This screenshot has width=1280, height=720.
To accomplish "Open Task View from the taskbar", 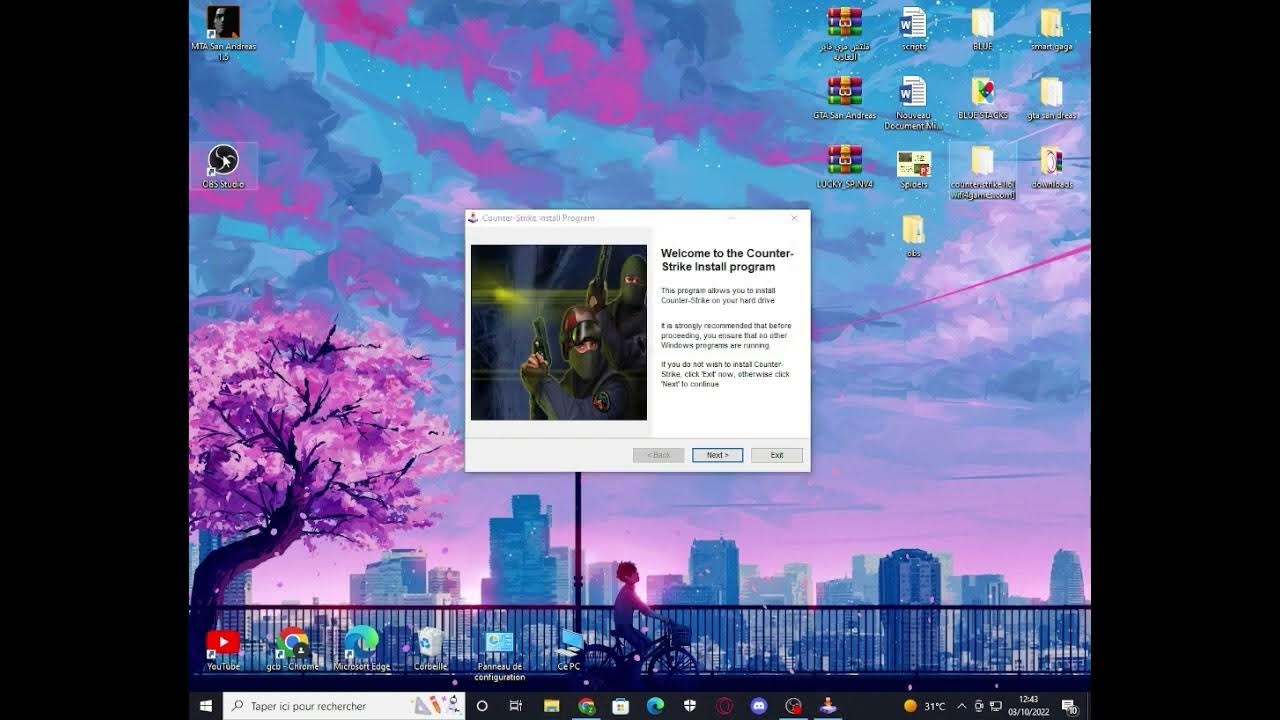I will 516,706.
